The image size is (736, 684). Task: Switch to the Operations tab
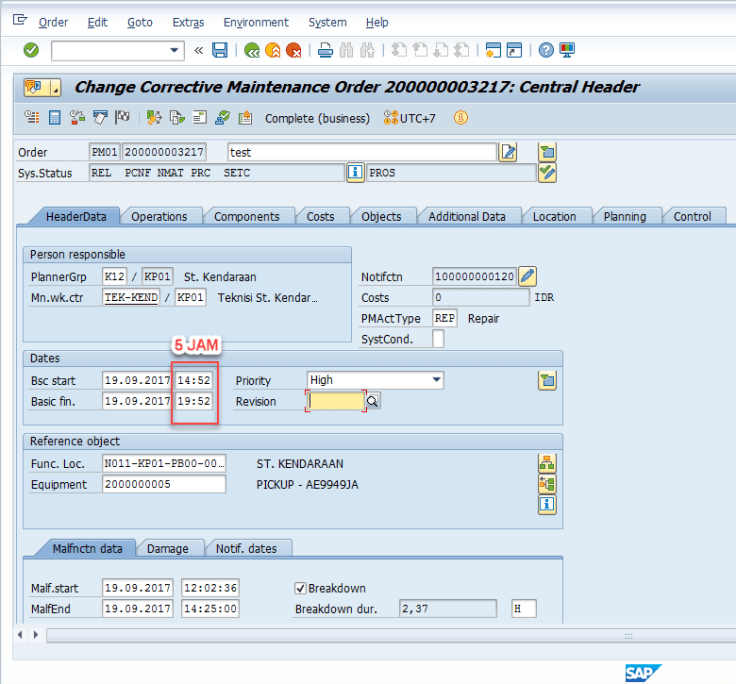159,216
